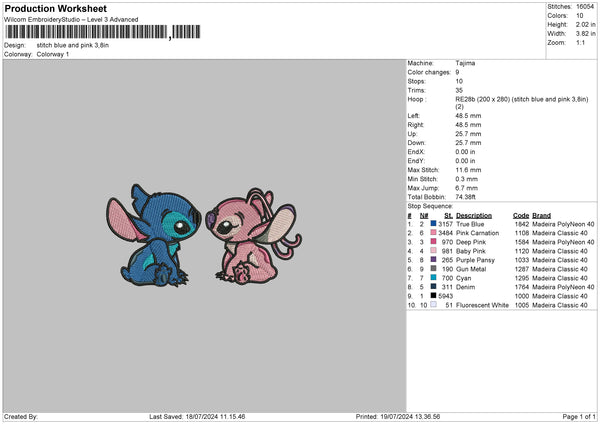Click the Stop Sequence heading
Image resolution: width=600 pixels, height=424 pixels.
coord(429,207)
